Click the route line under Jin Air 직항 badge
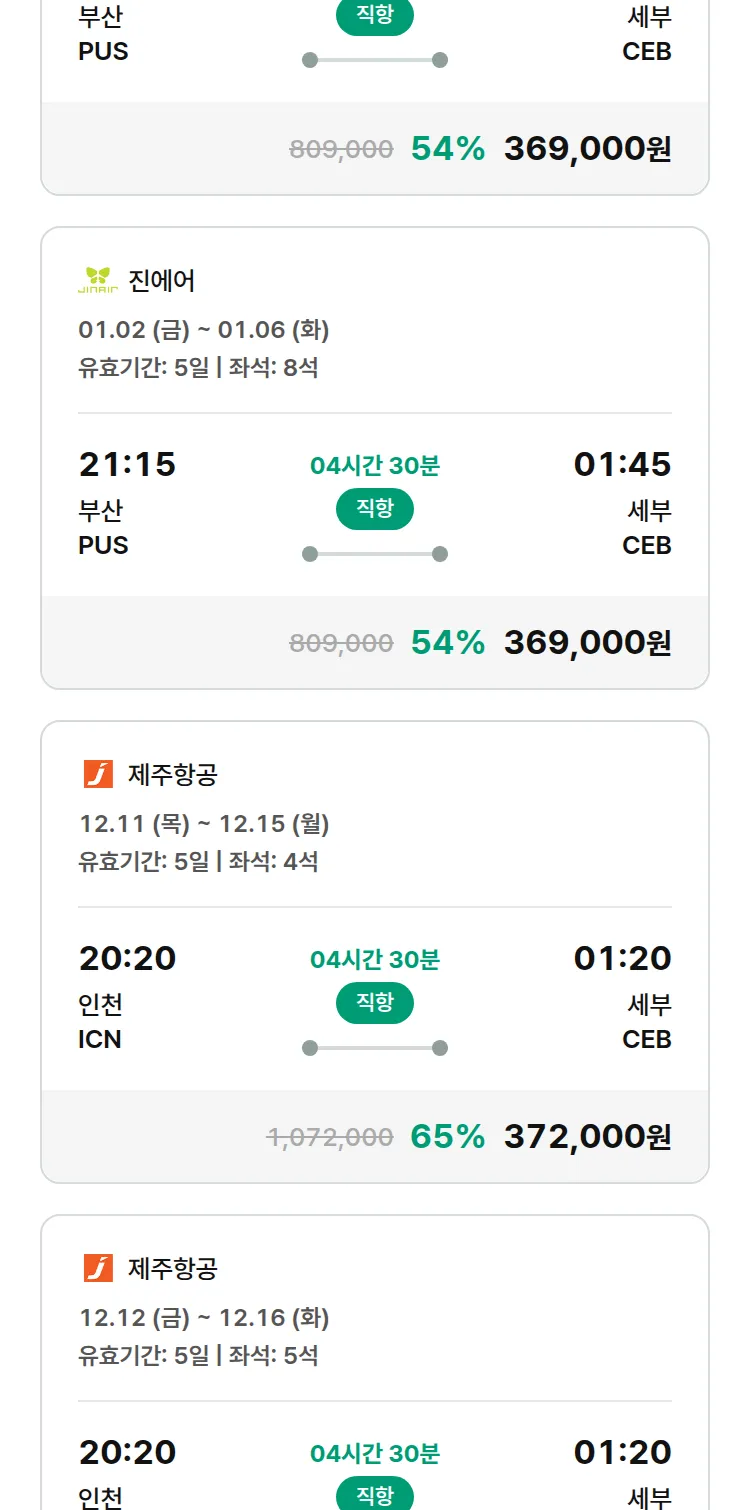The width and height of the screenshot is (750, 1510). tap(375, 554)
